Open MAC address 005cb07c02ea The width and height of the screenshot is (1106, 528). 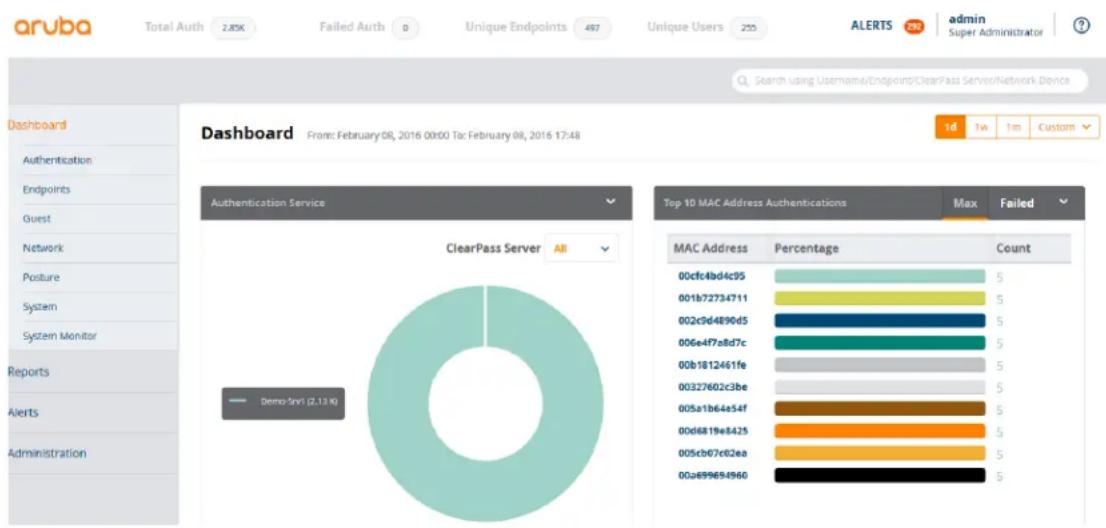[712, 453]
